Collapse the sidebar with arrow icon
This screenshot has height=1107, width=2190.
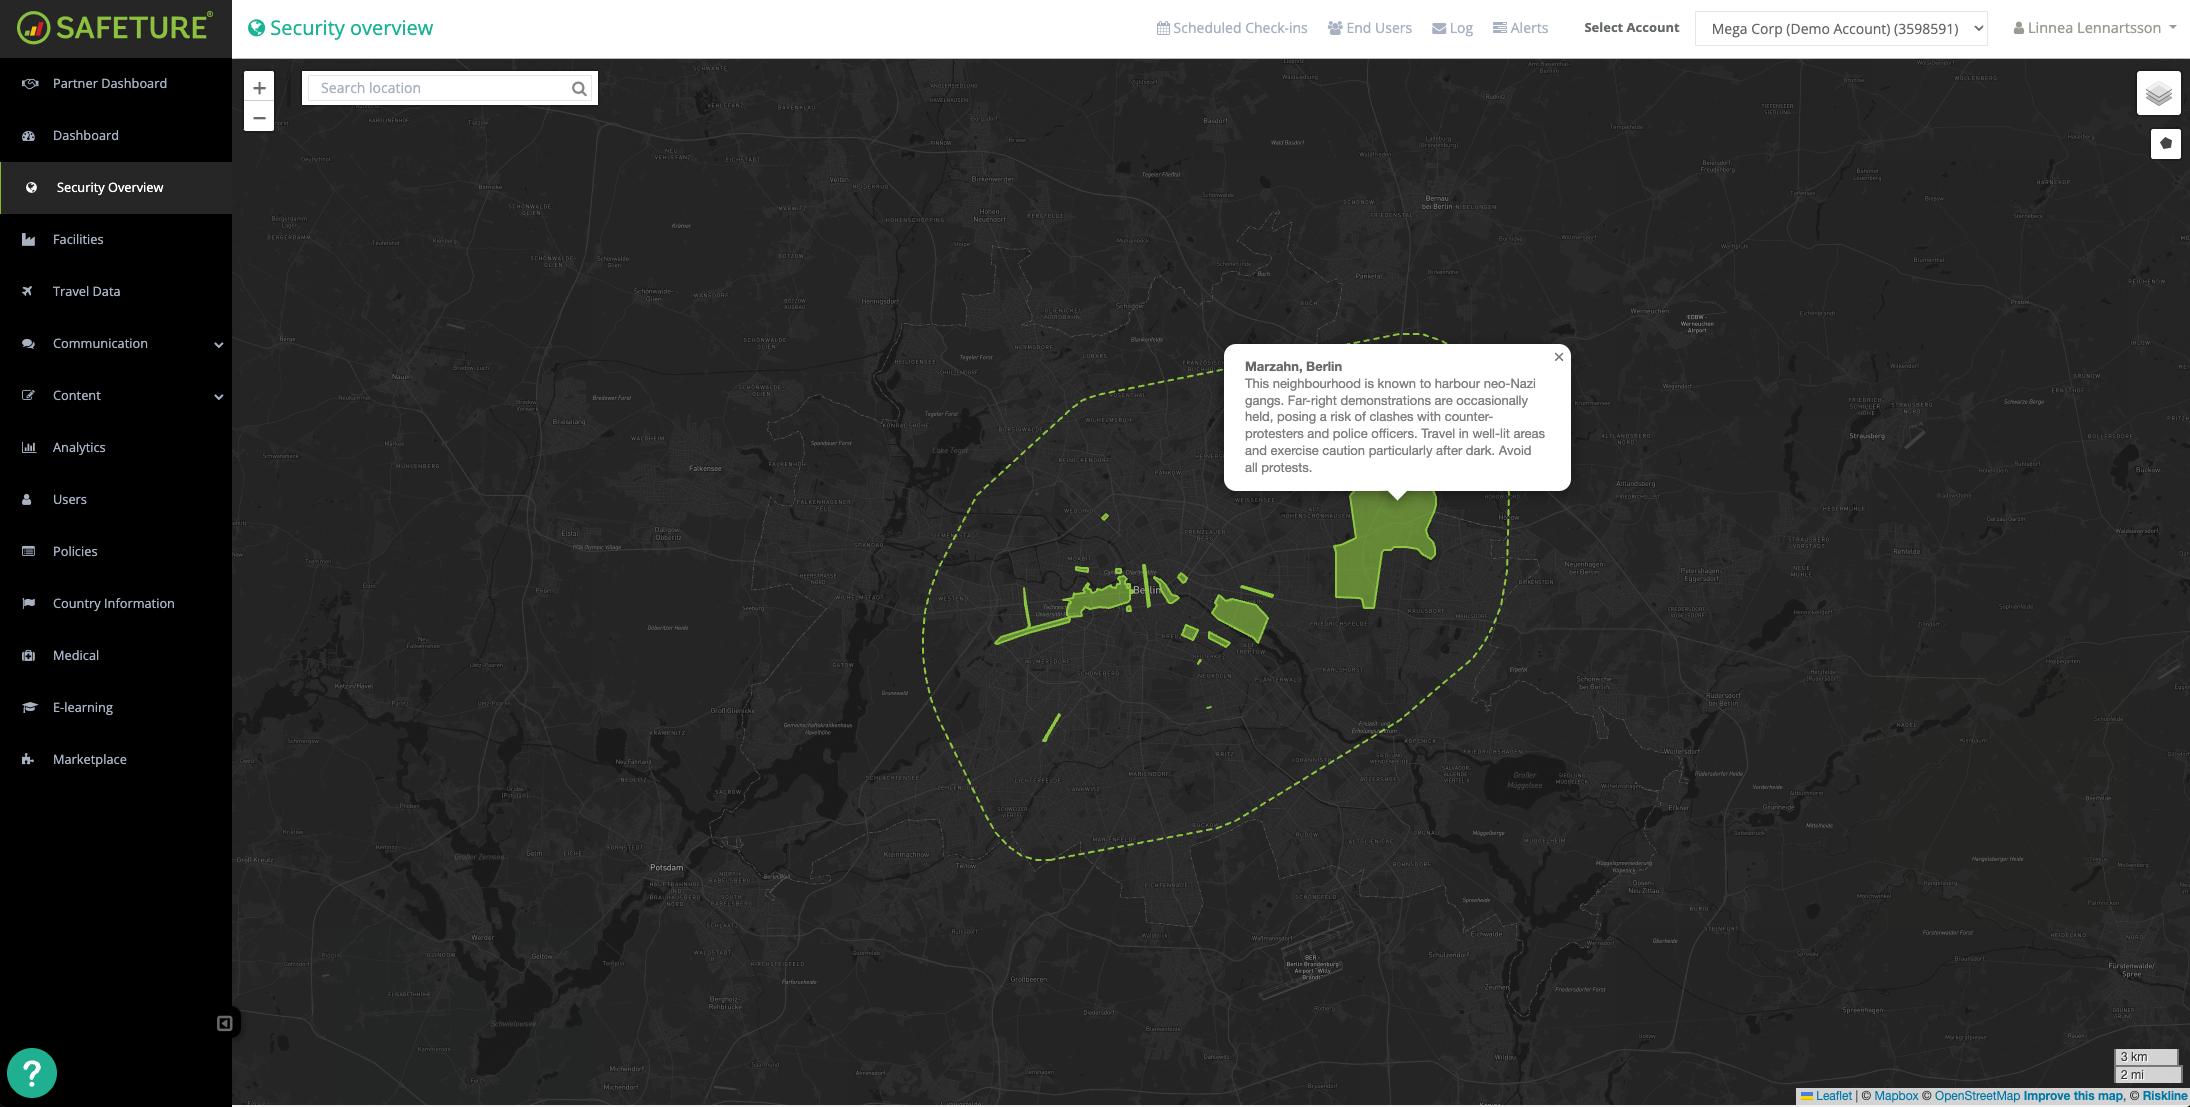tap(224, 1023)
